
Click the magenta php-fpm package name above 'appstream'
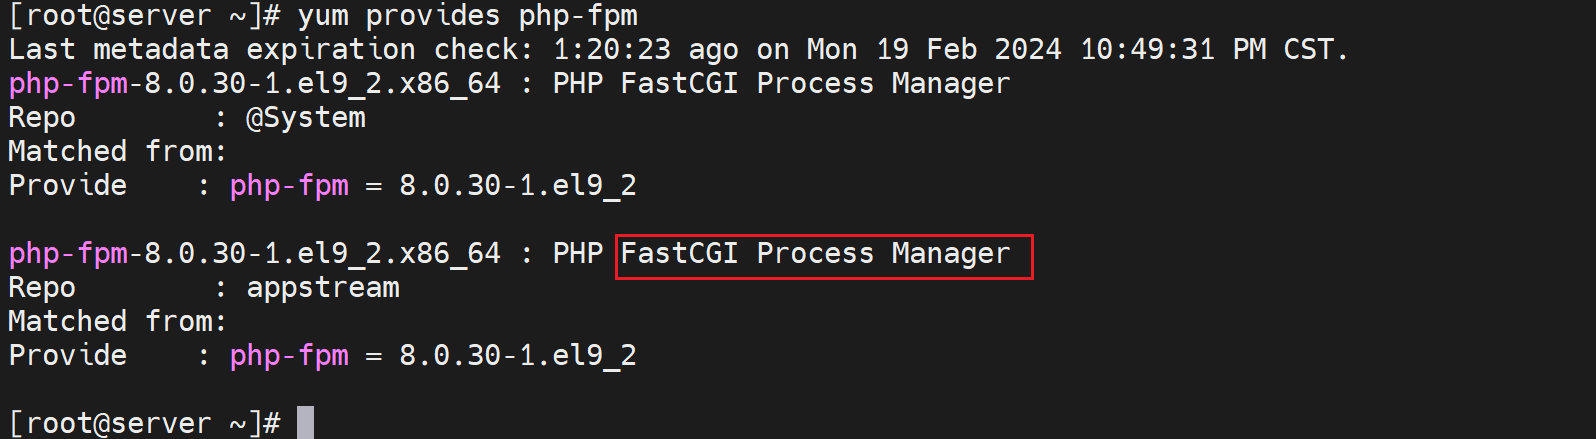(x=68, y=254)
